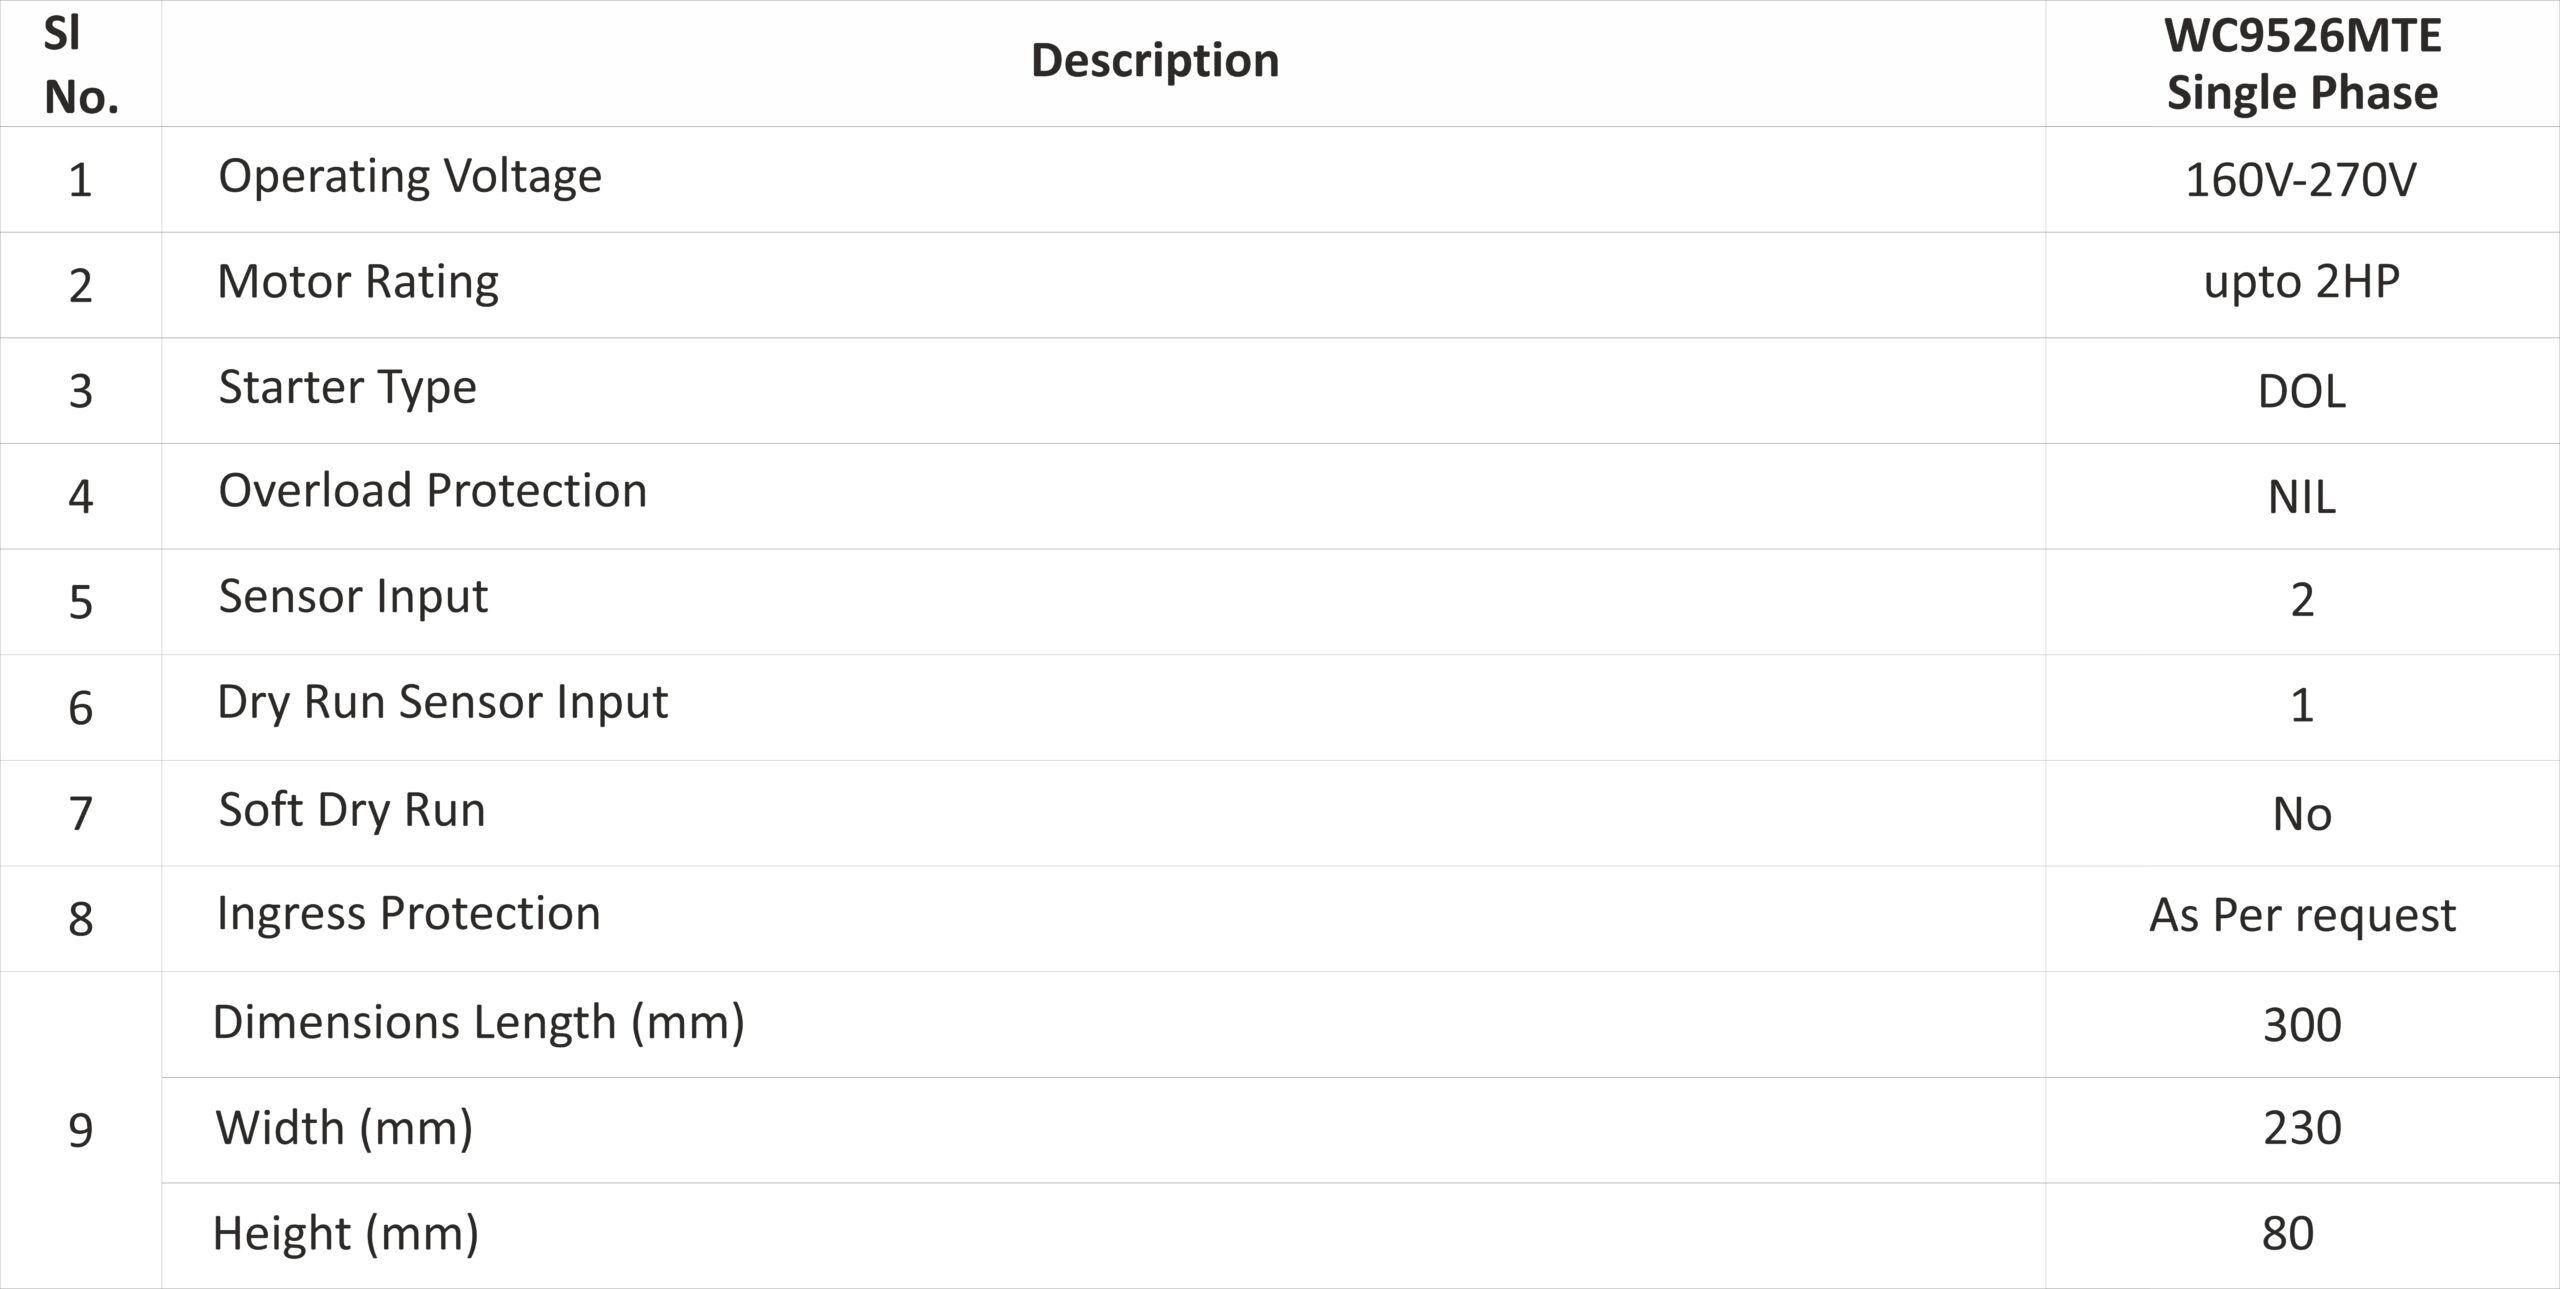Image resolution: width=2560 pixels, height=1289 pixels.
Task: Click the Width (mm) label
Action: pyautogui.click(x=344, y=1128)
